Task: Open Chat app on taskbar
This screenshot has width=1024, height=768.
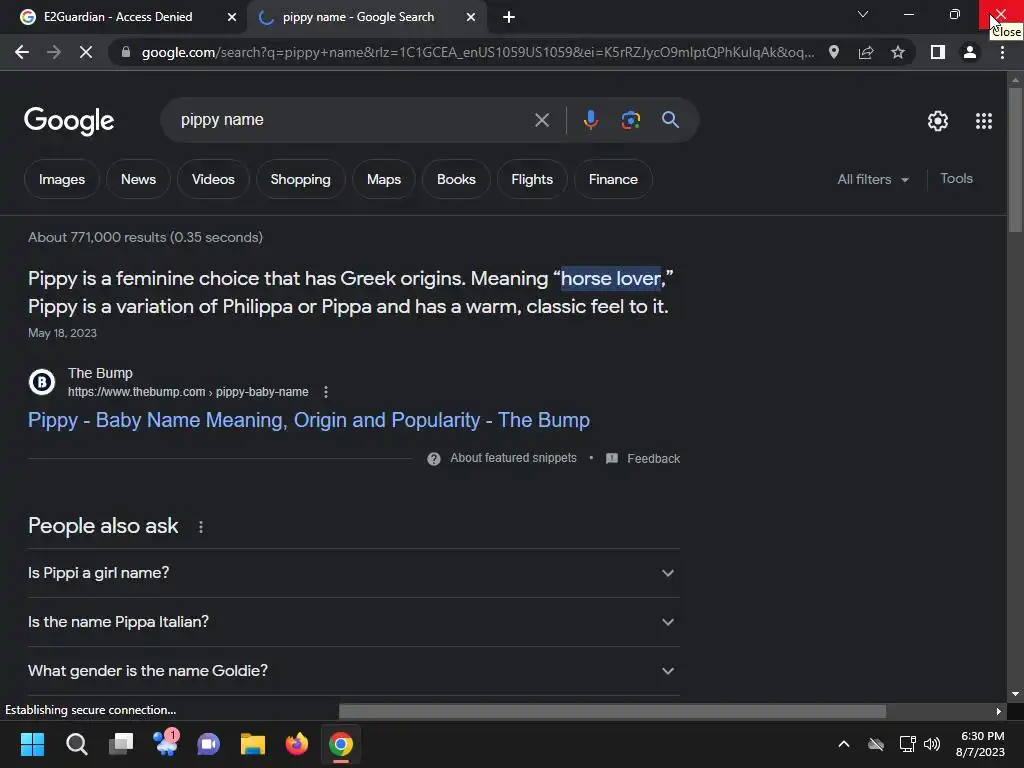Action: tap(208, 744)
